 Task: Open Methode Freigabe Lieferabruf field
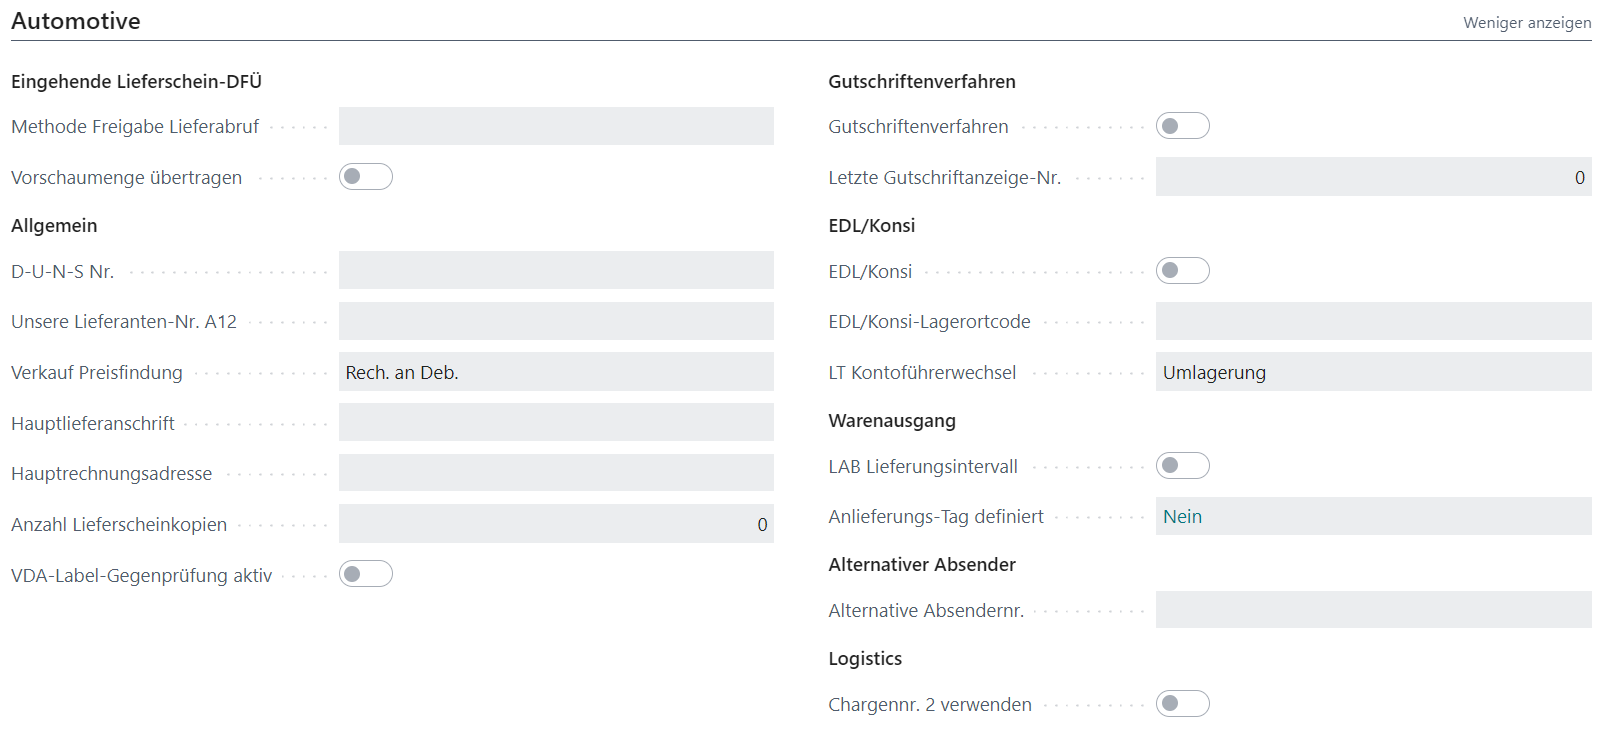point(556,126)
